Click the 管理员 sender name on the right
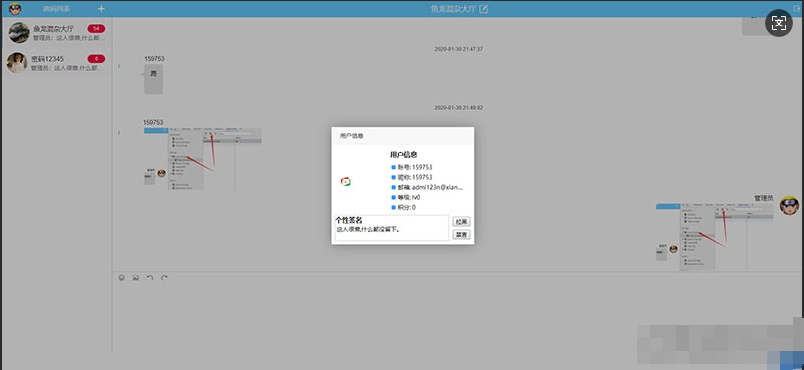 point(763,198)
